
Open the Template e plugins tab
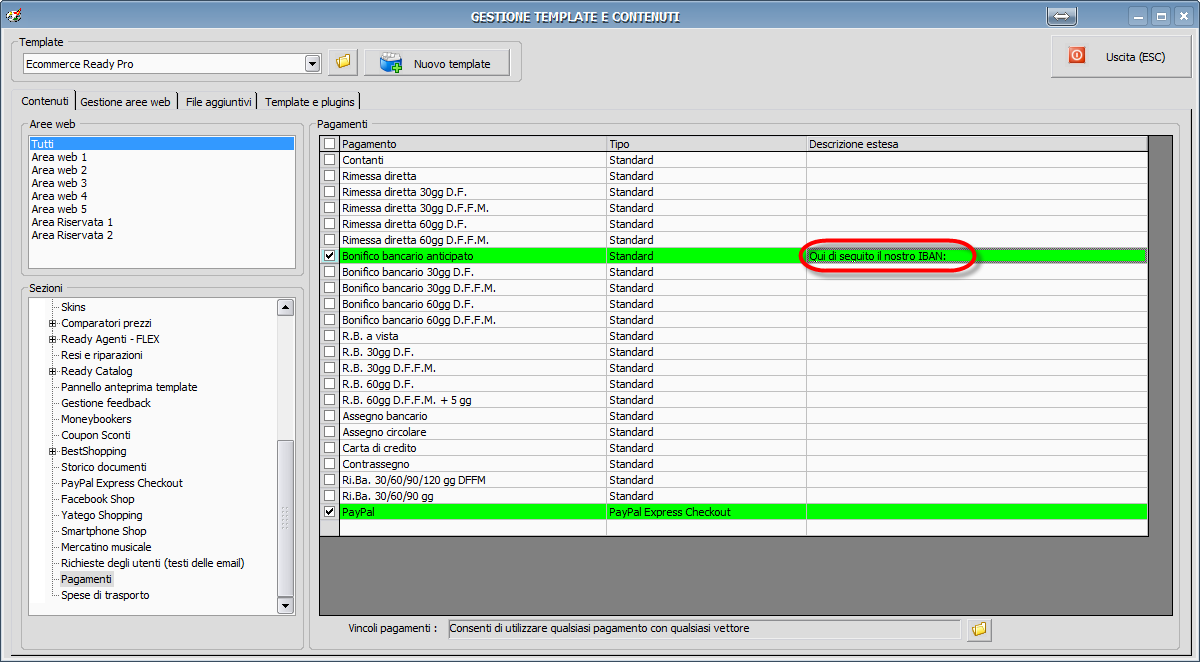tap(309, 102)
